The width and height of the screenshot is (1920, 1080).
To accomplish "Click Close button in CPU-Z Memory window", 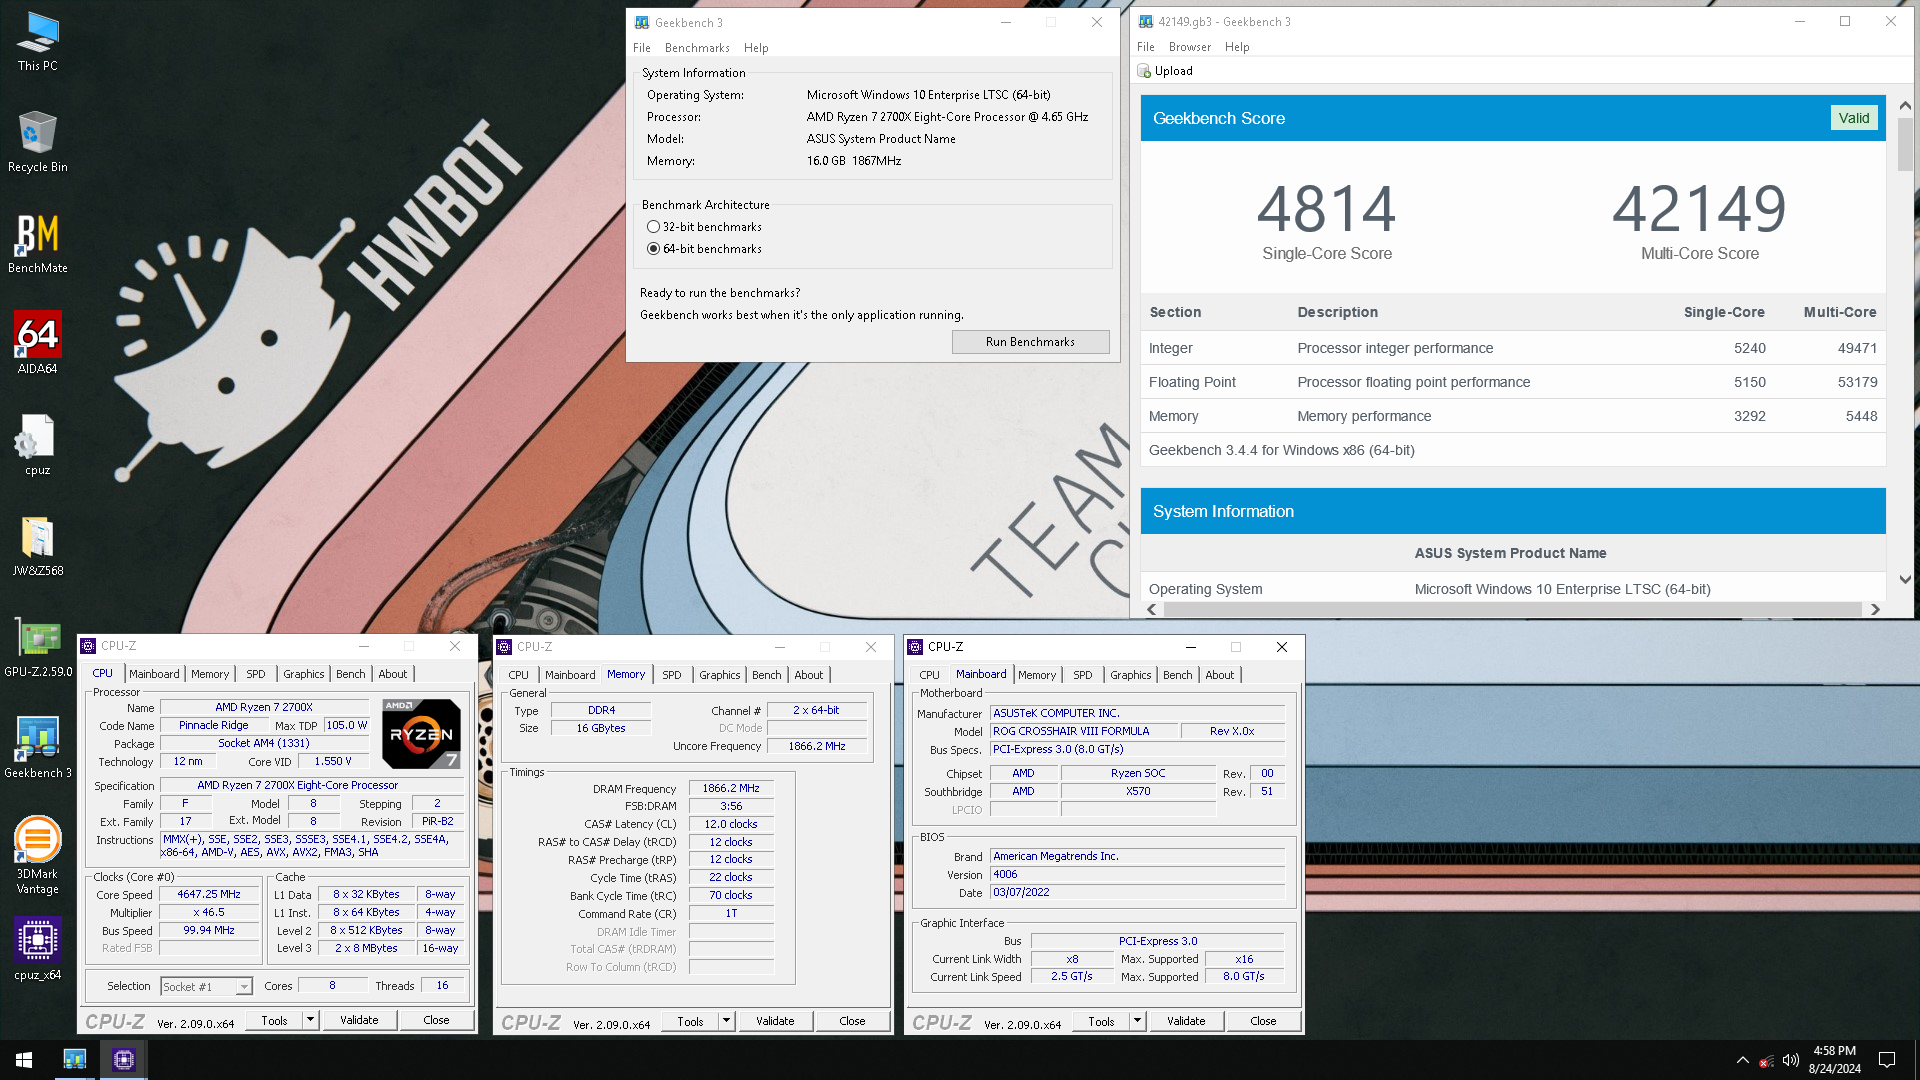I will [852, 1021].
